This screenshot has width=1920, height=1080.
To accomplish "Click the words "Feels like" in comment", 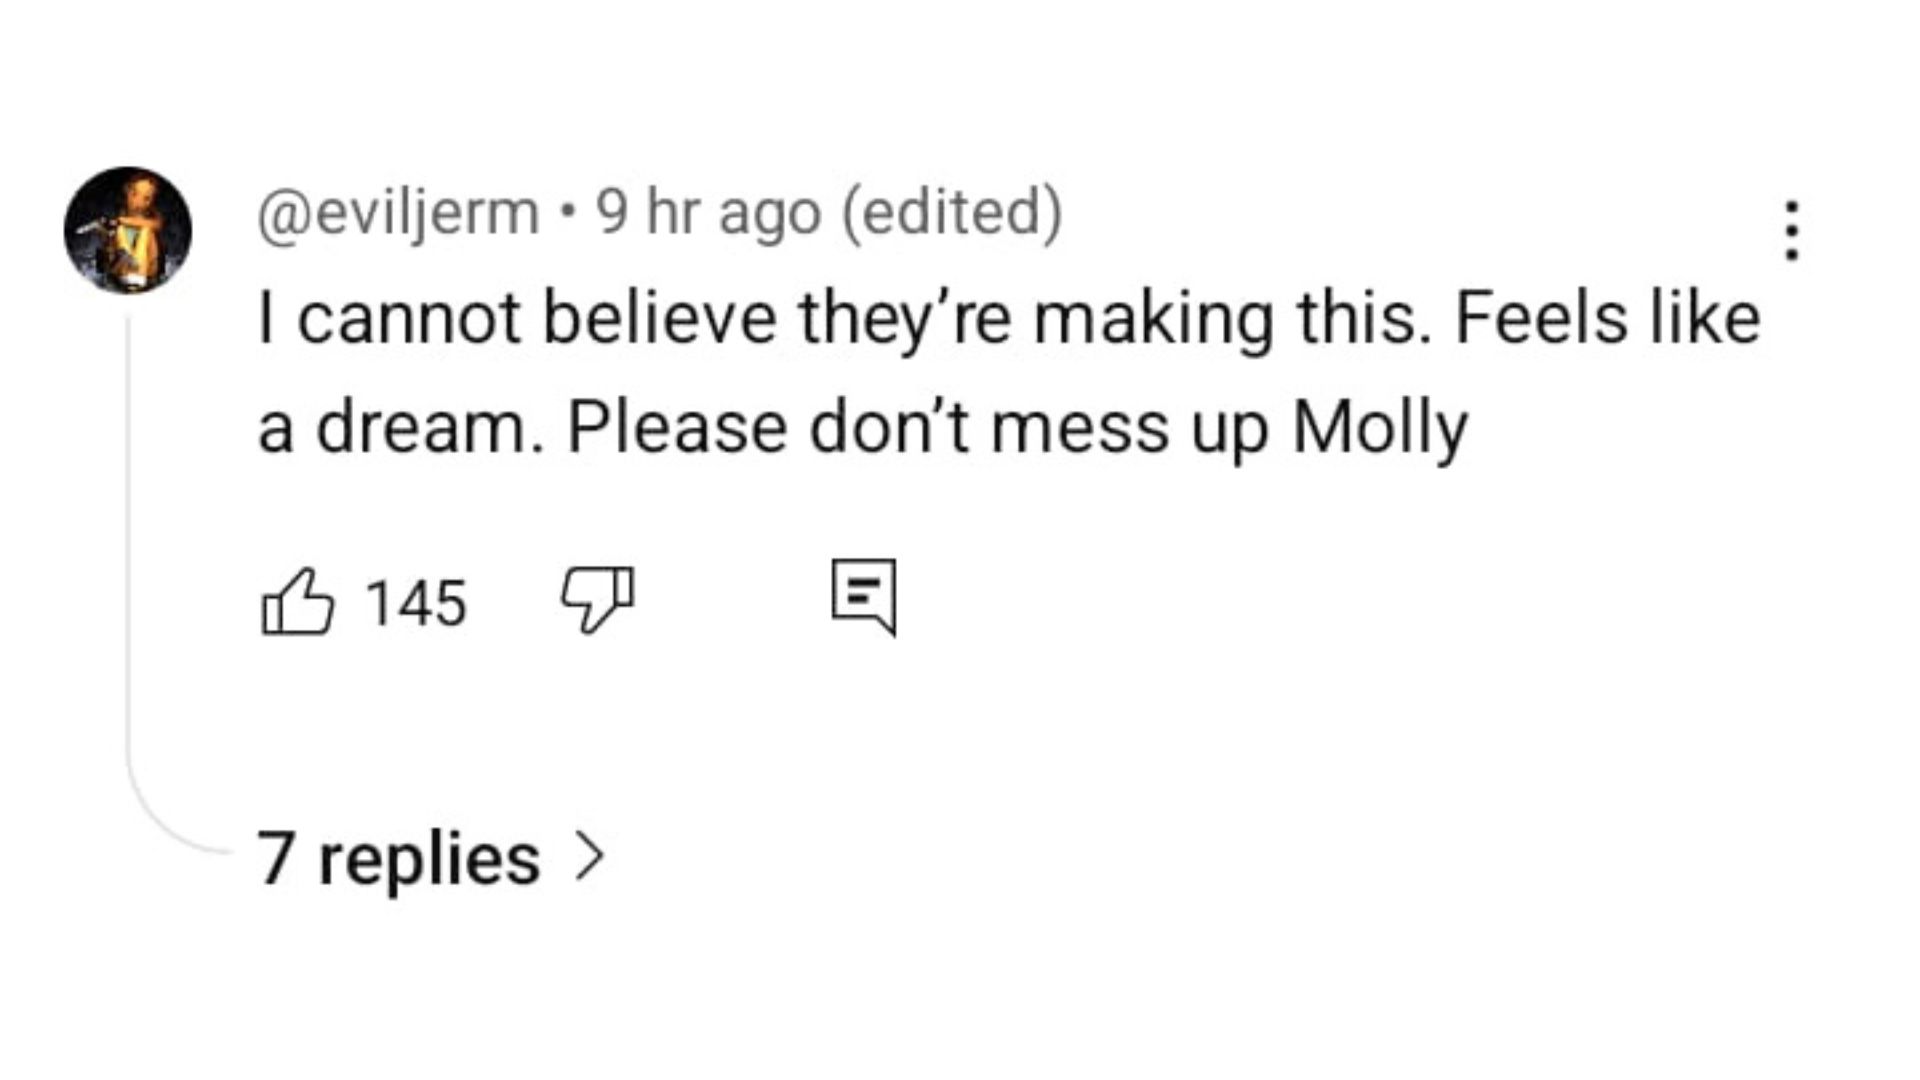I will [1607, 319].
